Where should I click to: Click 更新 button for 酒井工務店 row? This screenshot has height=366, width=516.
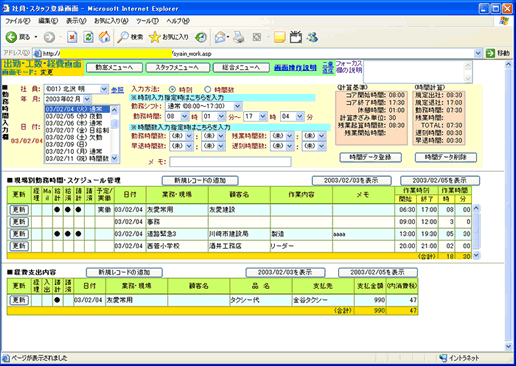click(x=19, y=246)
